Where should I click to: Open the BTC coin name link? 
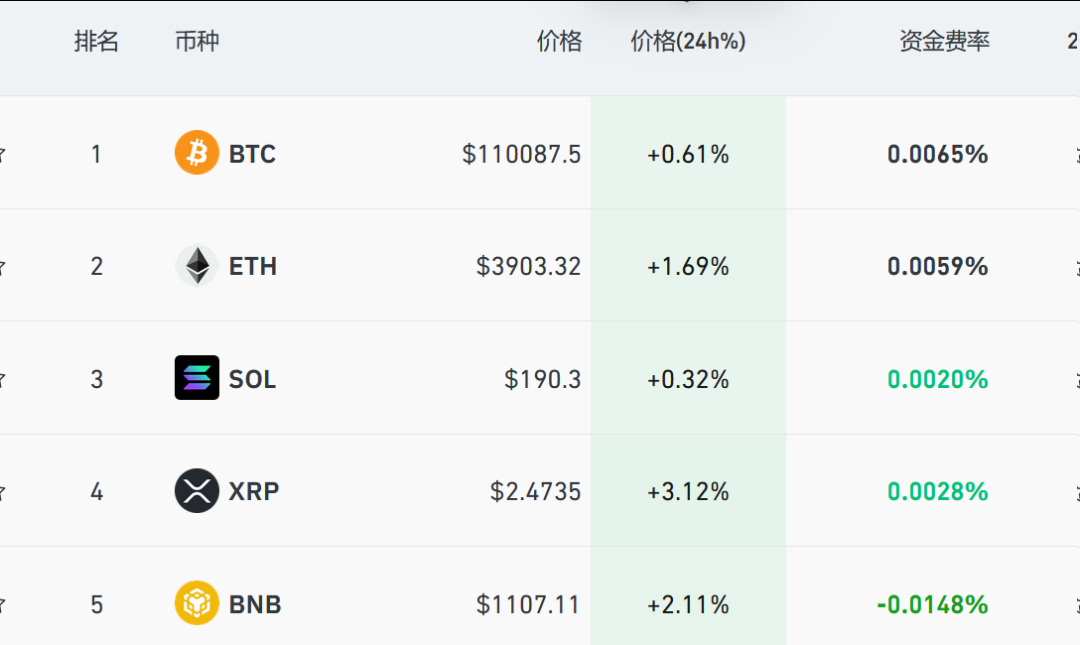[252, 154]
